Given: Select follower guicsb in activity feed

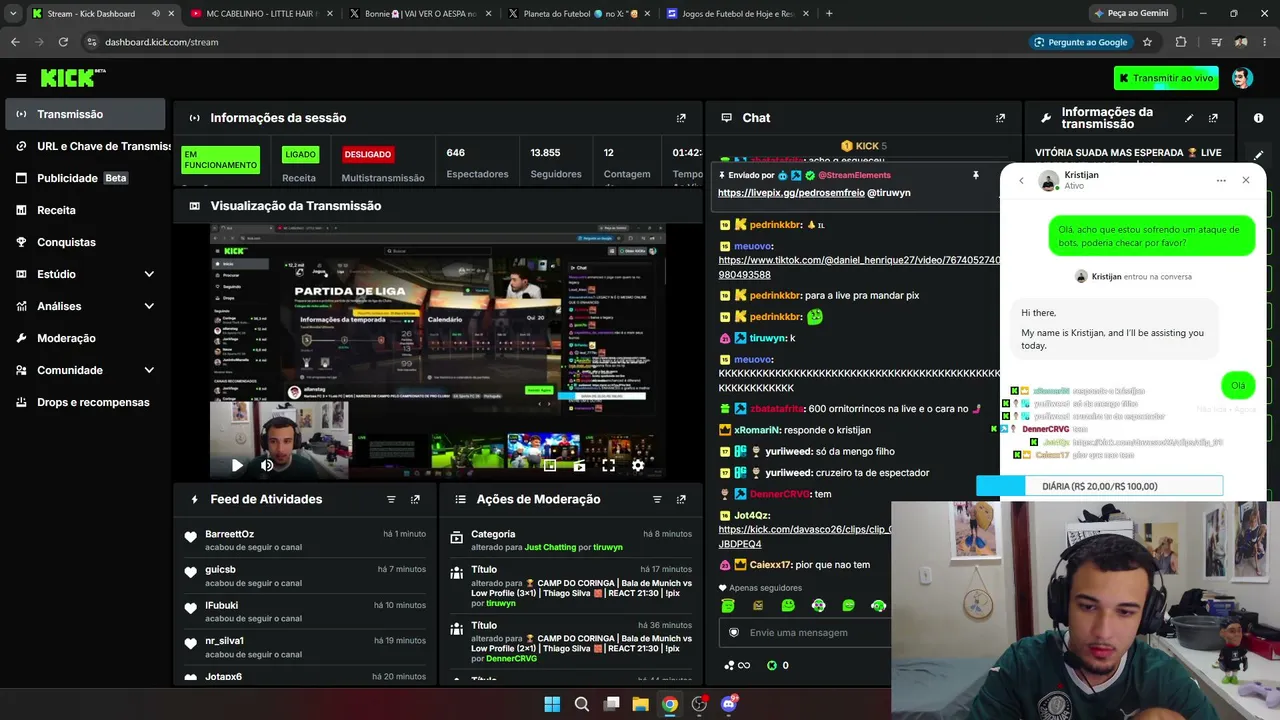Looking at the screenshot, I should pos(220,570).
